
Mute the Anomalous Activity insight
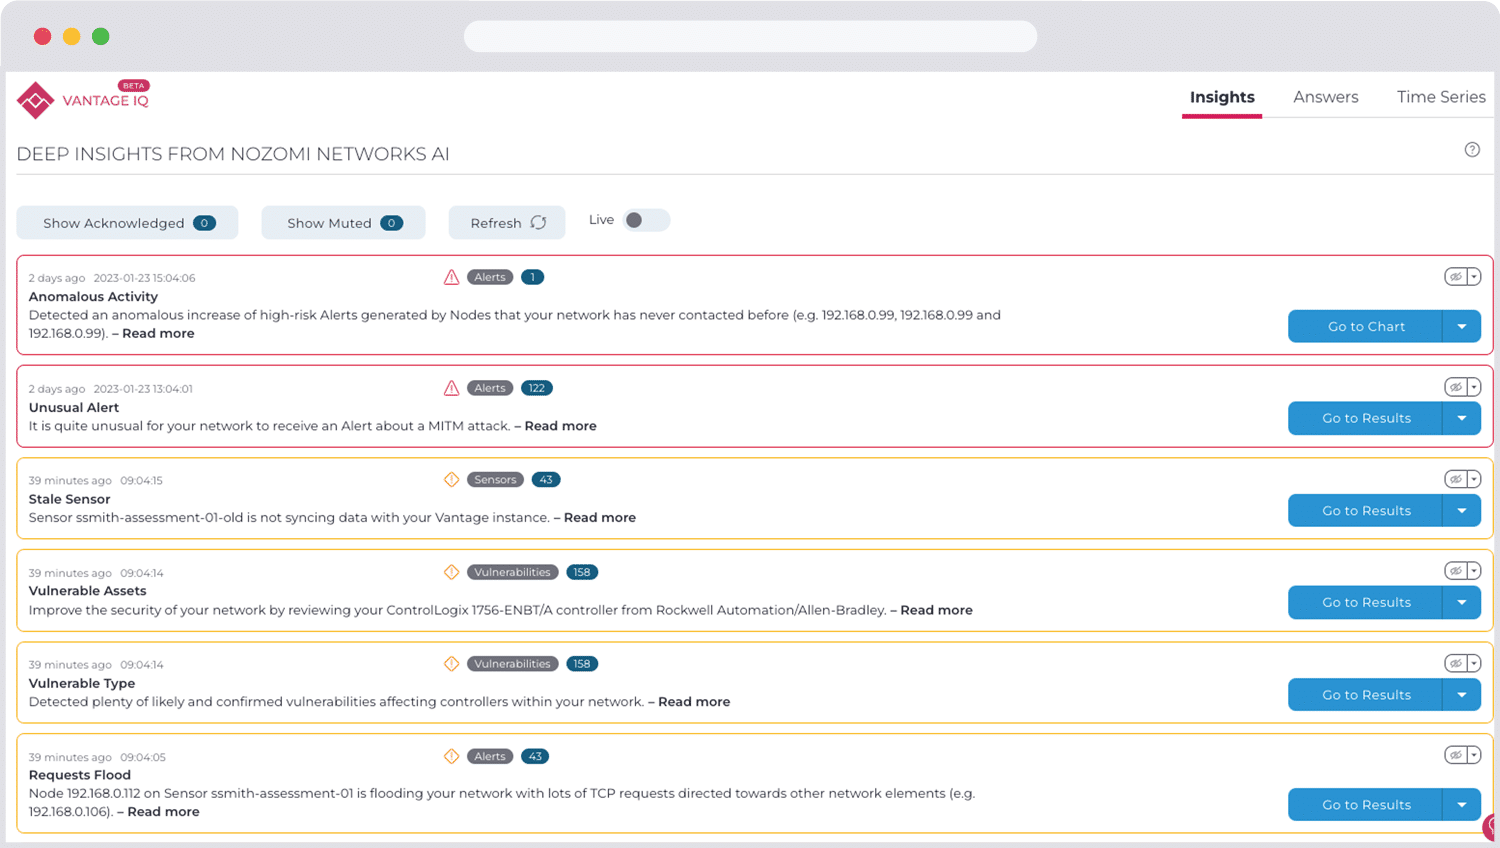click(x=1456, y=277)
